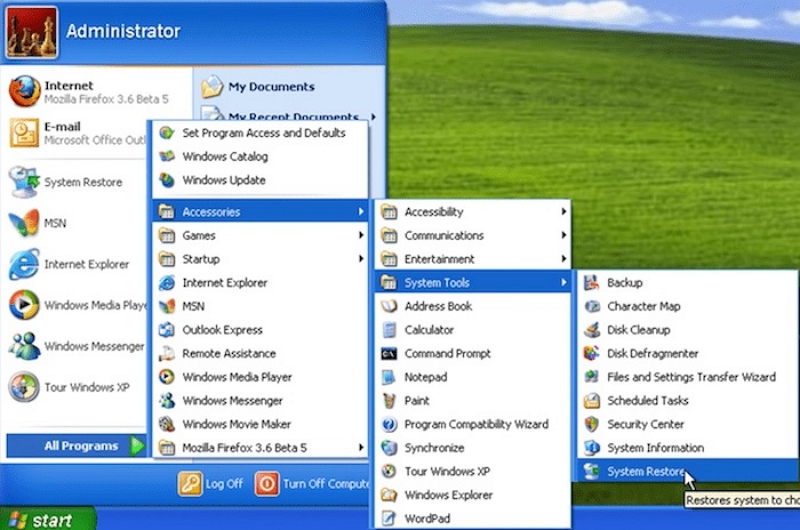Launch Remote Assistance from programs menu

click(x=260, y=354)
